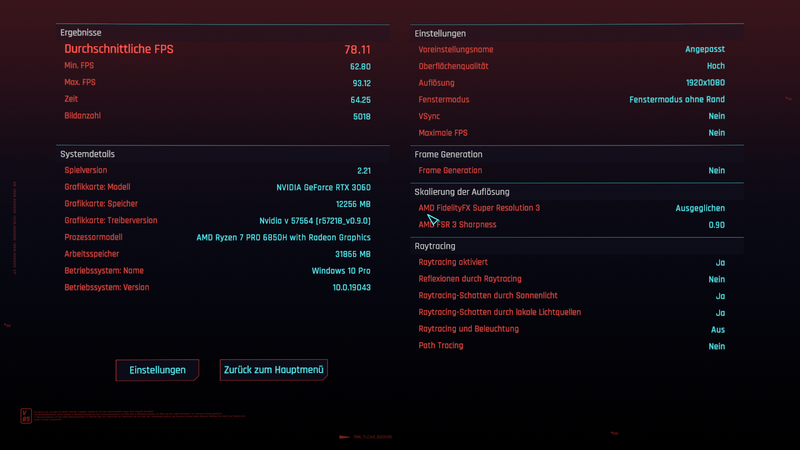The image size is (800, 450).
Task: Click Fenstermodus ohne Rand value
Action: (677, 99)
